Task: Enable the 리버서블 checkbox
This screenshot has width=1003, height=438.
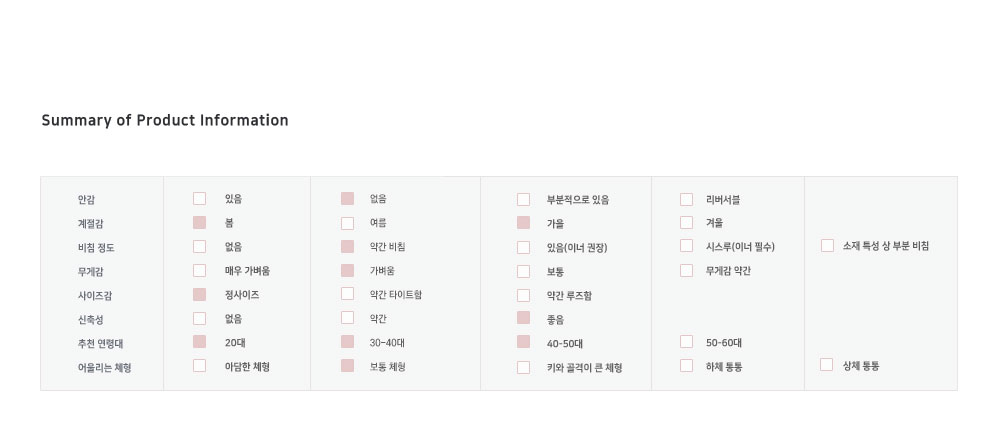Action: [x=687, y=199]
